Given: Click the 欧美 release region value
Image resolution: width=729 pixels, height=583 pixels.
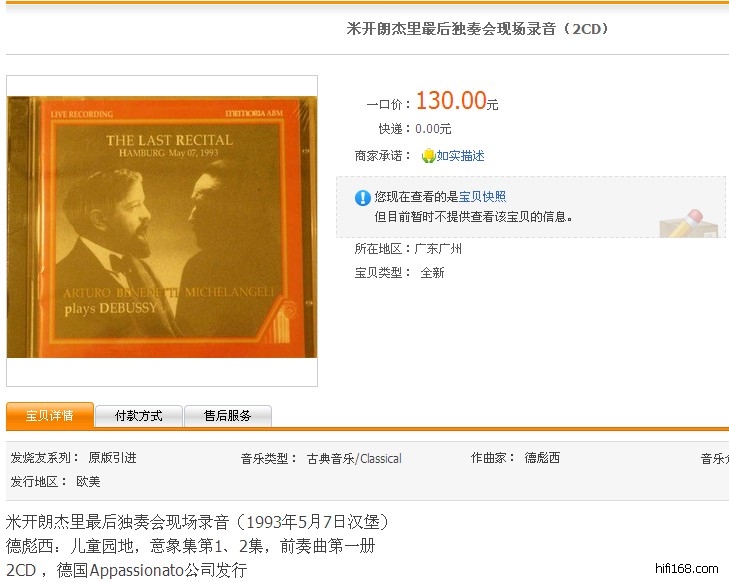Looking at the screenshot, I should coord(88,481).
